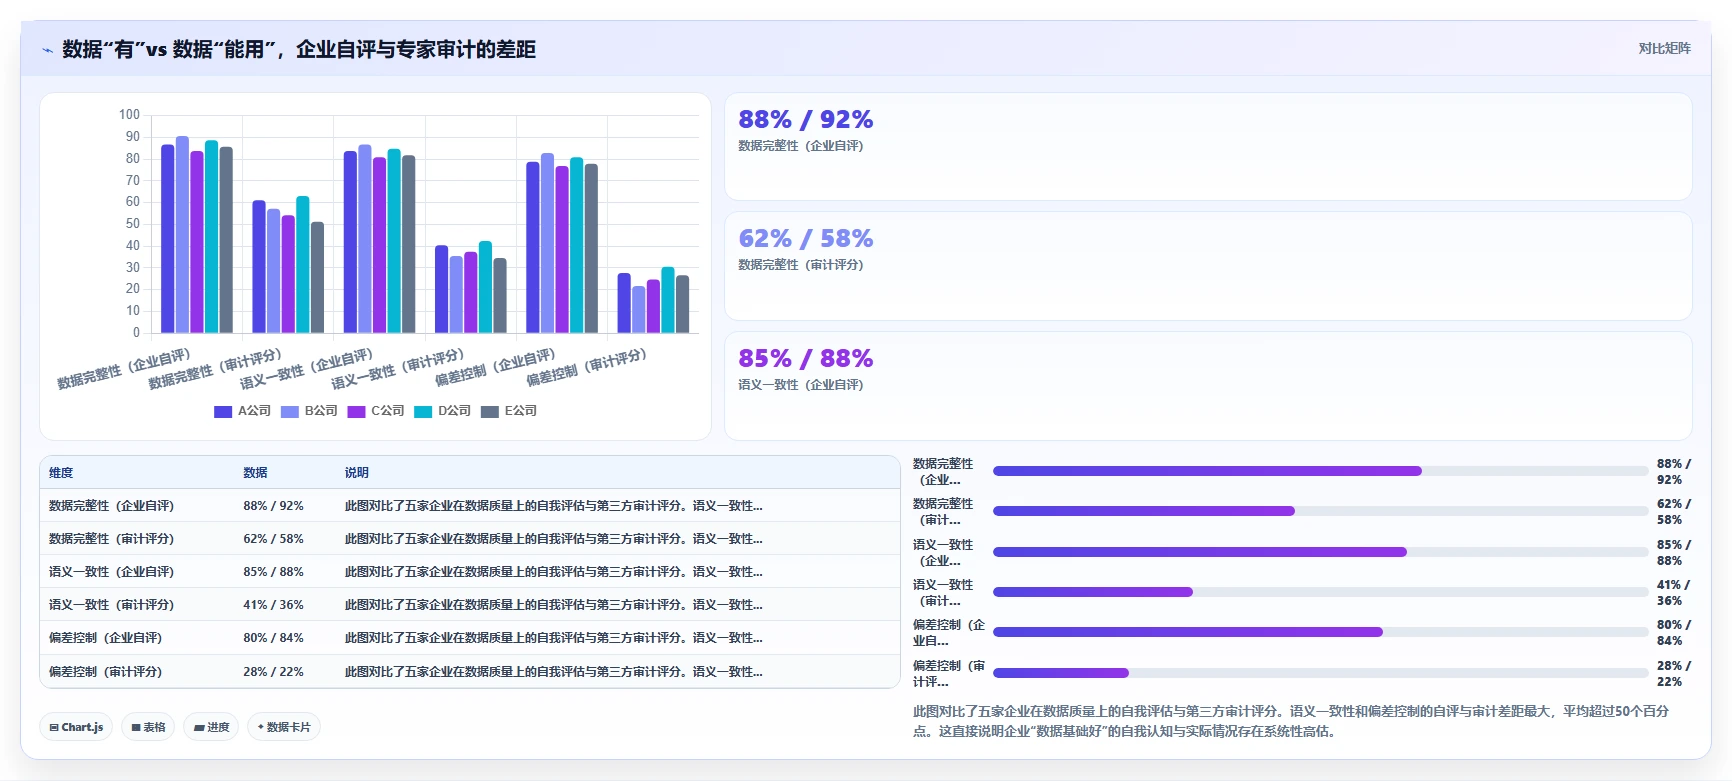
Task: Click table value 62% / 58% in the 数据 column
Action: click(x=273, y=539)
